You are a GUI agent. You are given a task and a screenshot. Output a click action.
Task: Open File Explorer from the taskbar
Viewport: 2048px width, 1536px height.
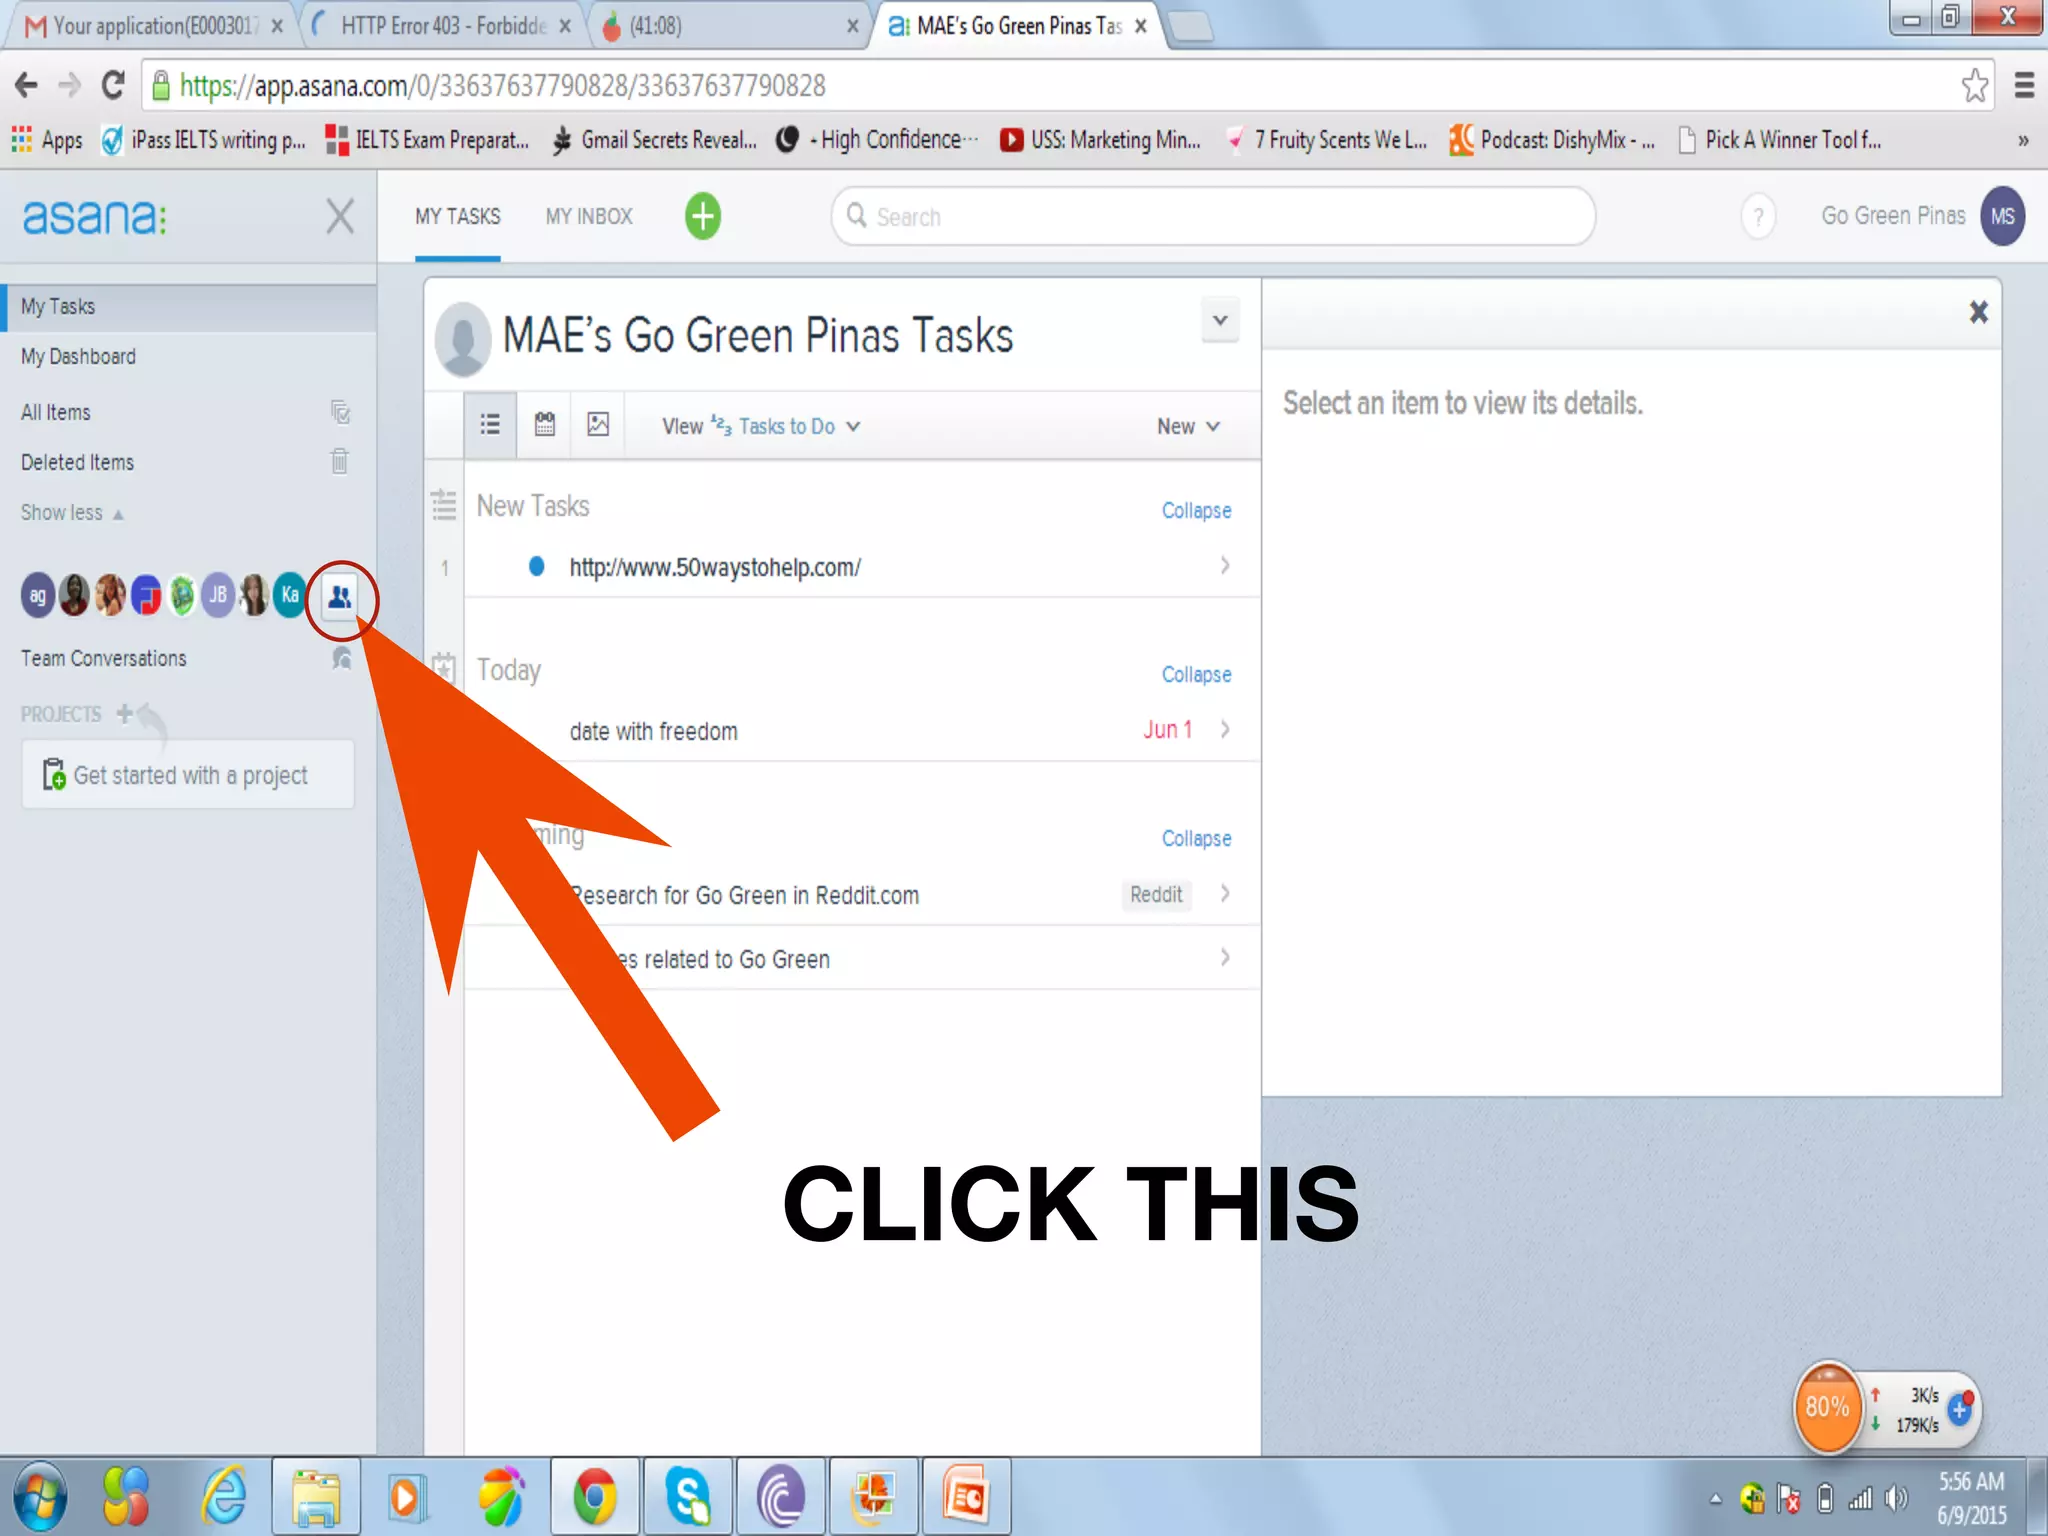316,1497
